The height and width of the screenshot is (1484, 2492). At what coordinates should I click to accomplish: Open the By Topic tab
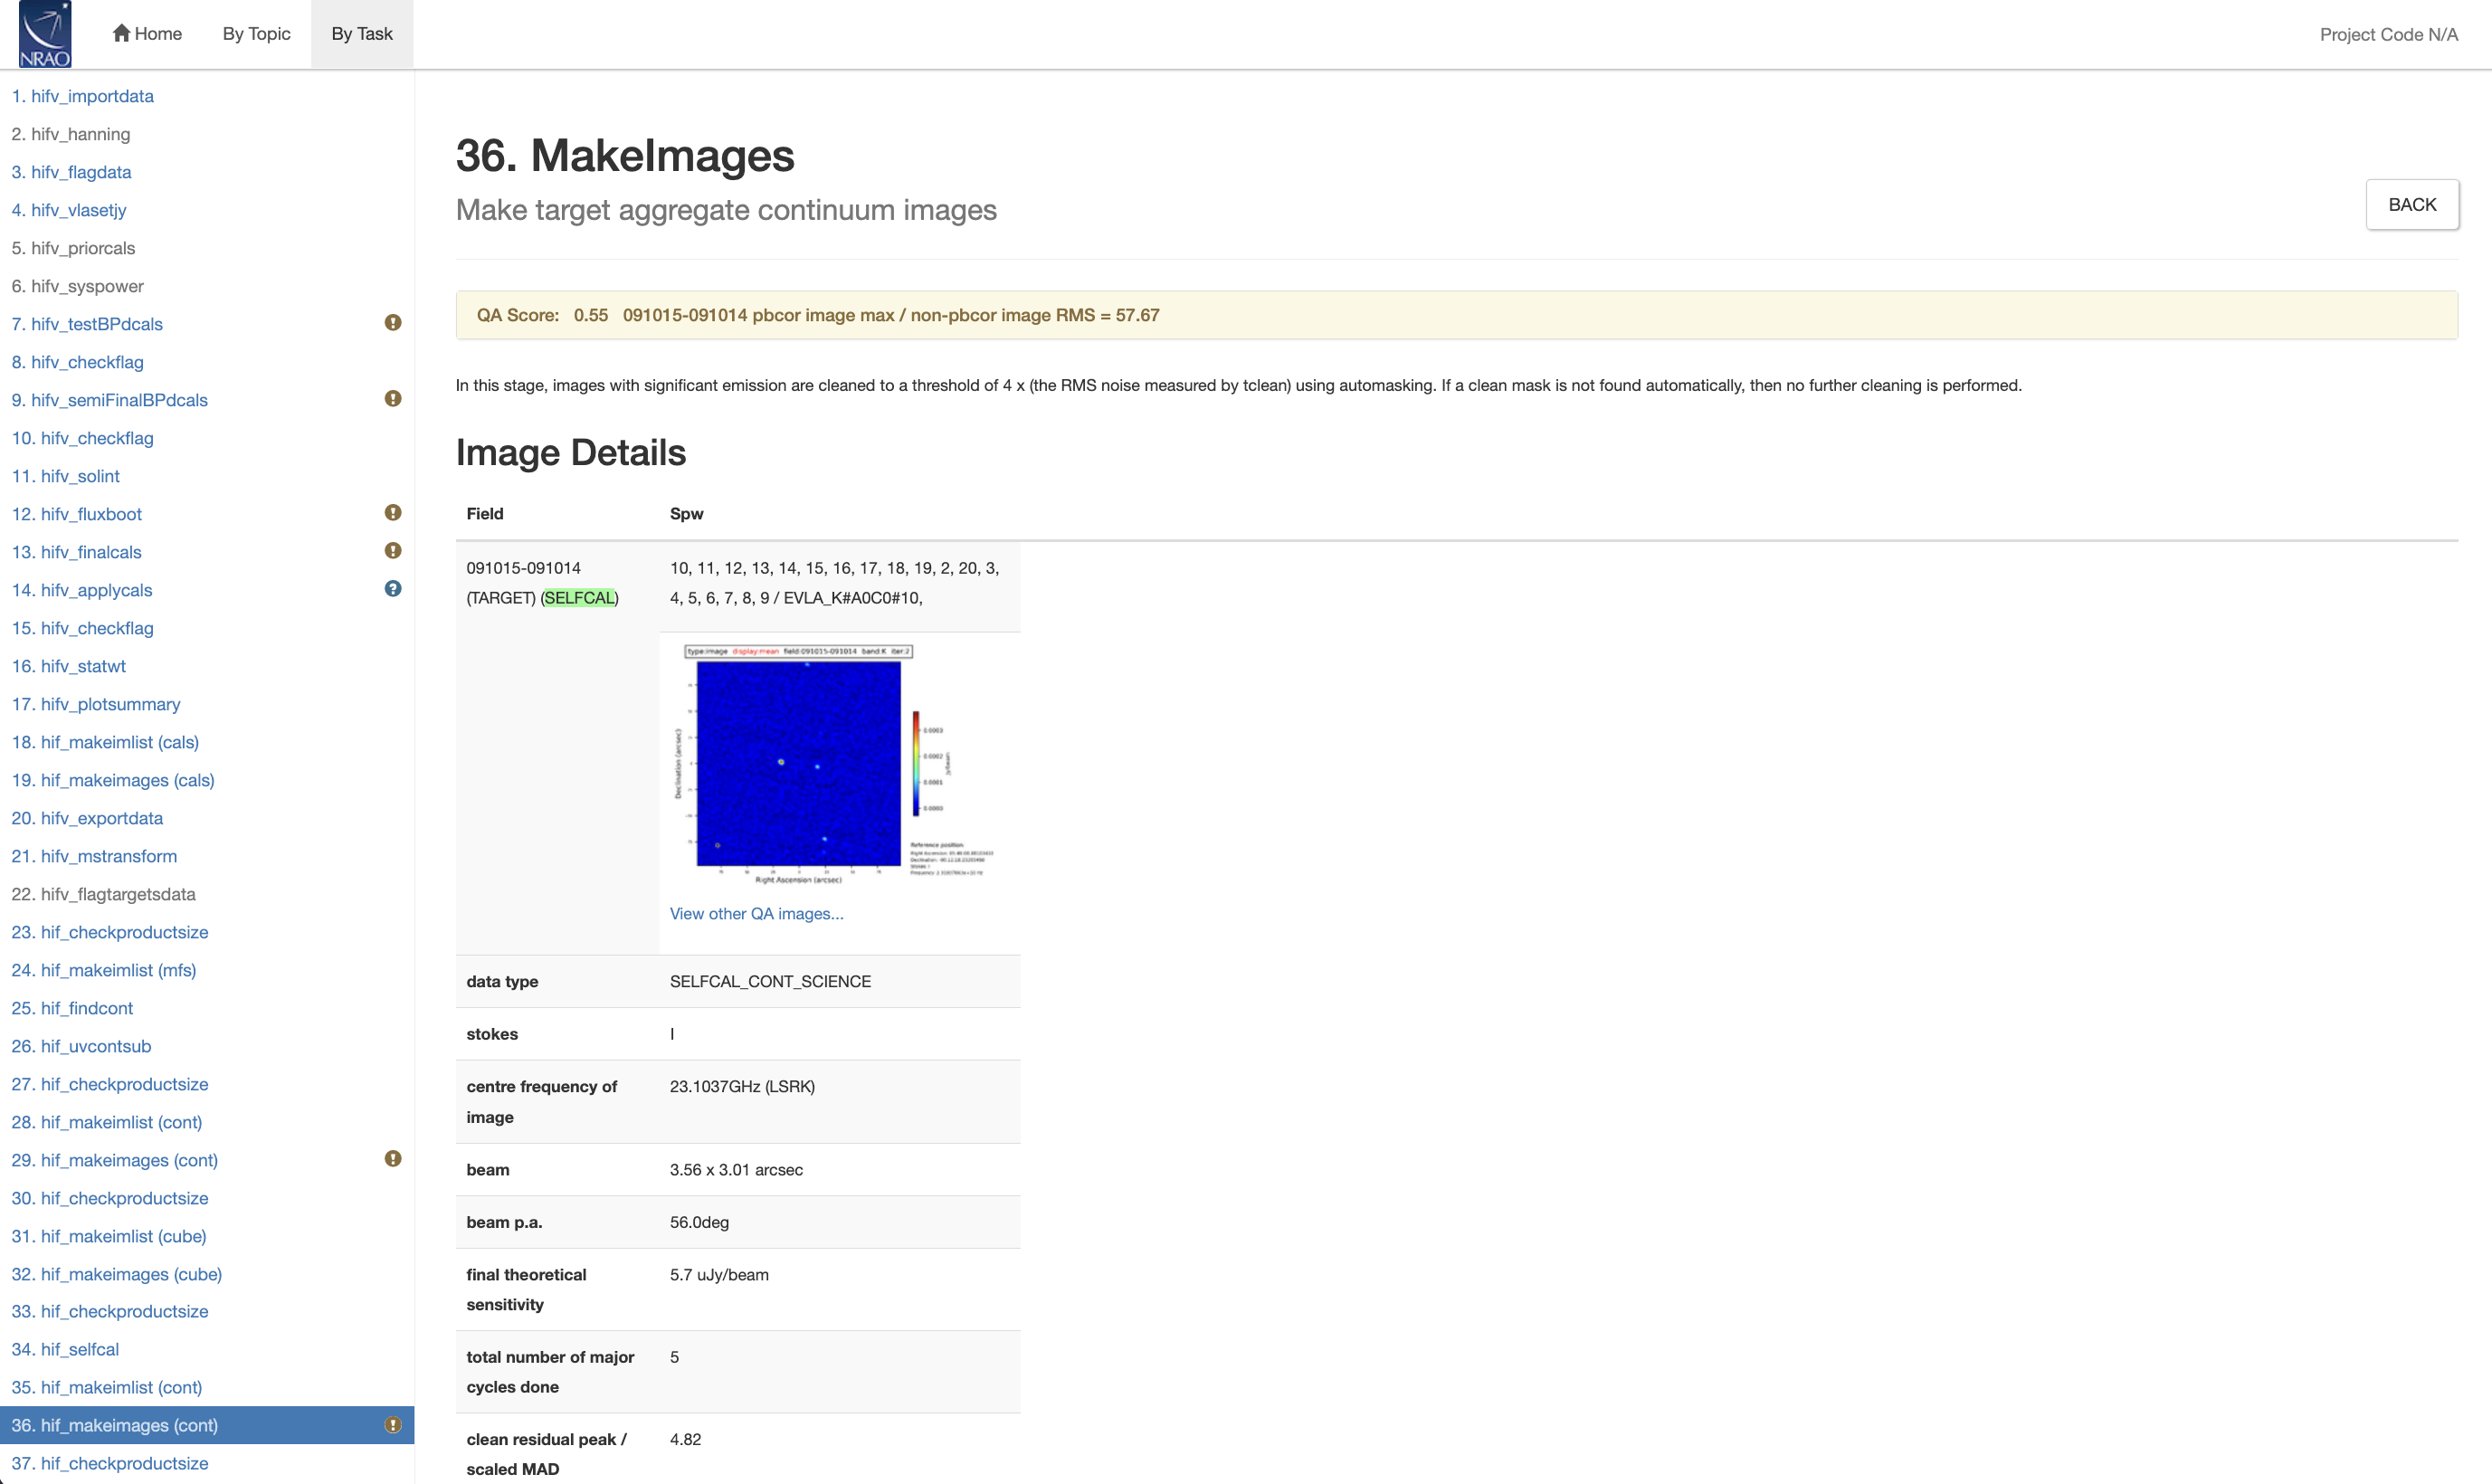(256, 34)
